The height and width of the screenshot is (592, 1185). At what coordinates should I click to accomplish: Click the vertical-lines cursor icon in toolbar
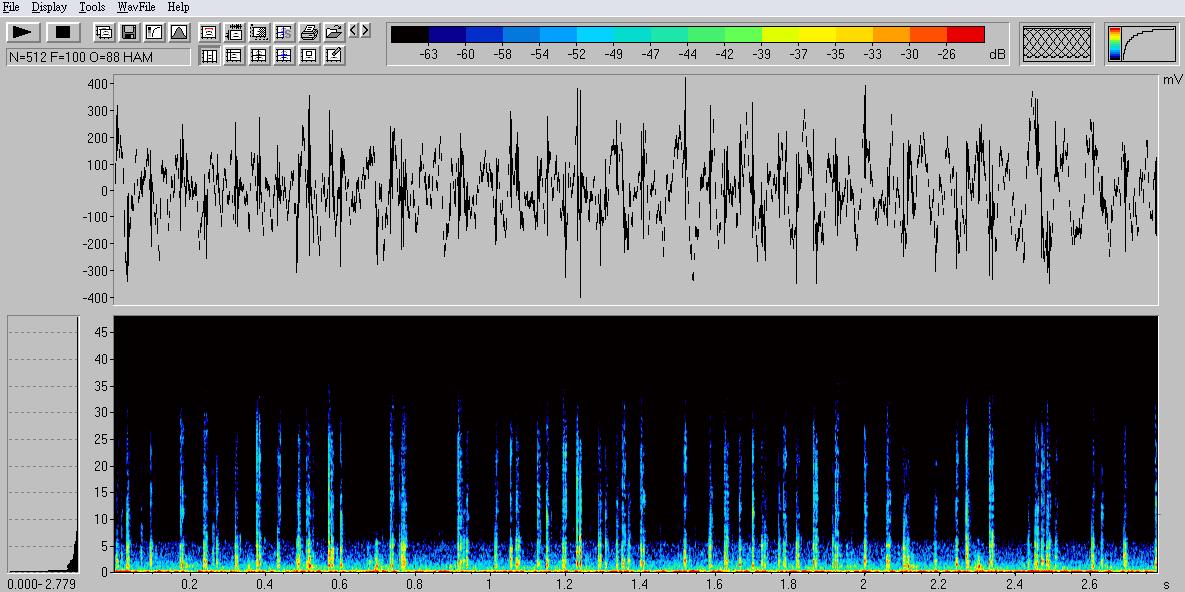[209, 56]
